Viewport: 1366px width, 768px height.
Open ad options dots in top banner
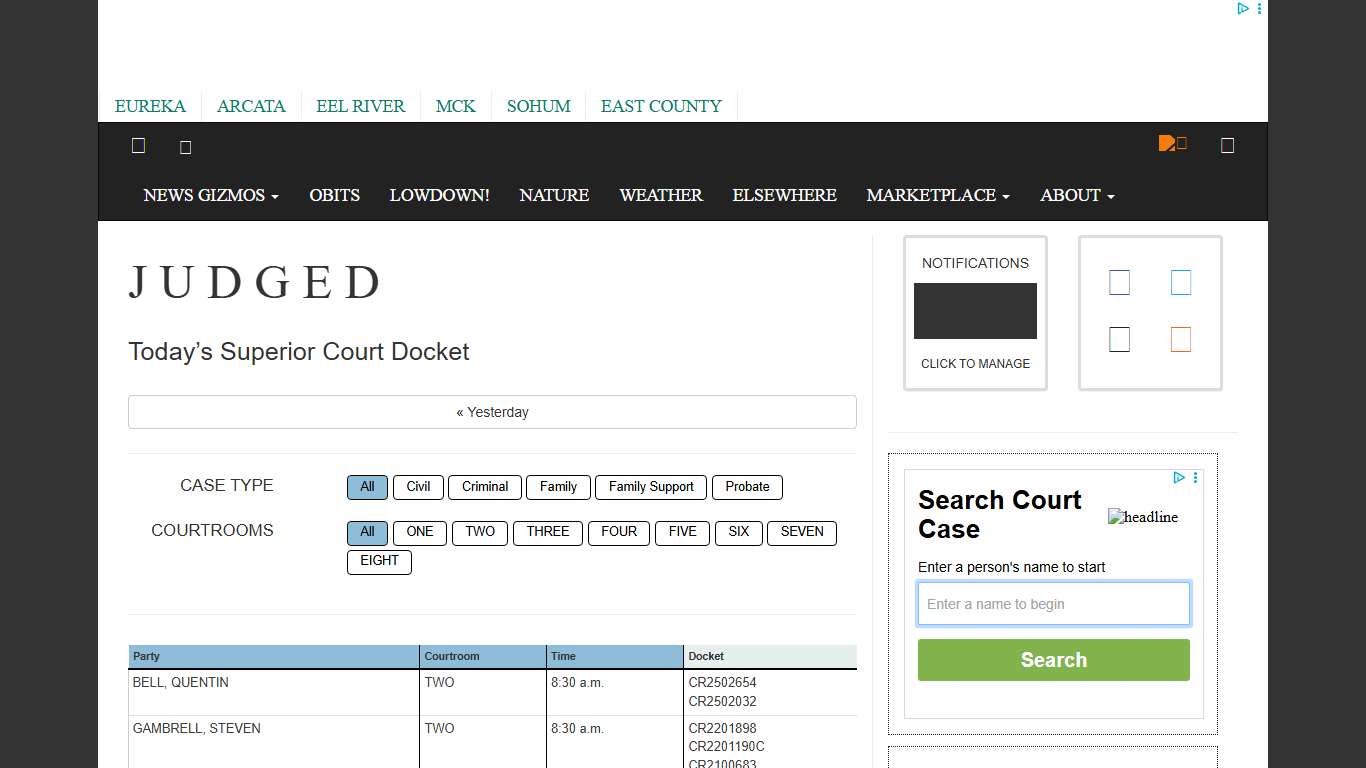(1259, 9)
